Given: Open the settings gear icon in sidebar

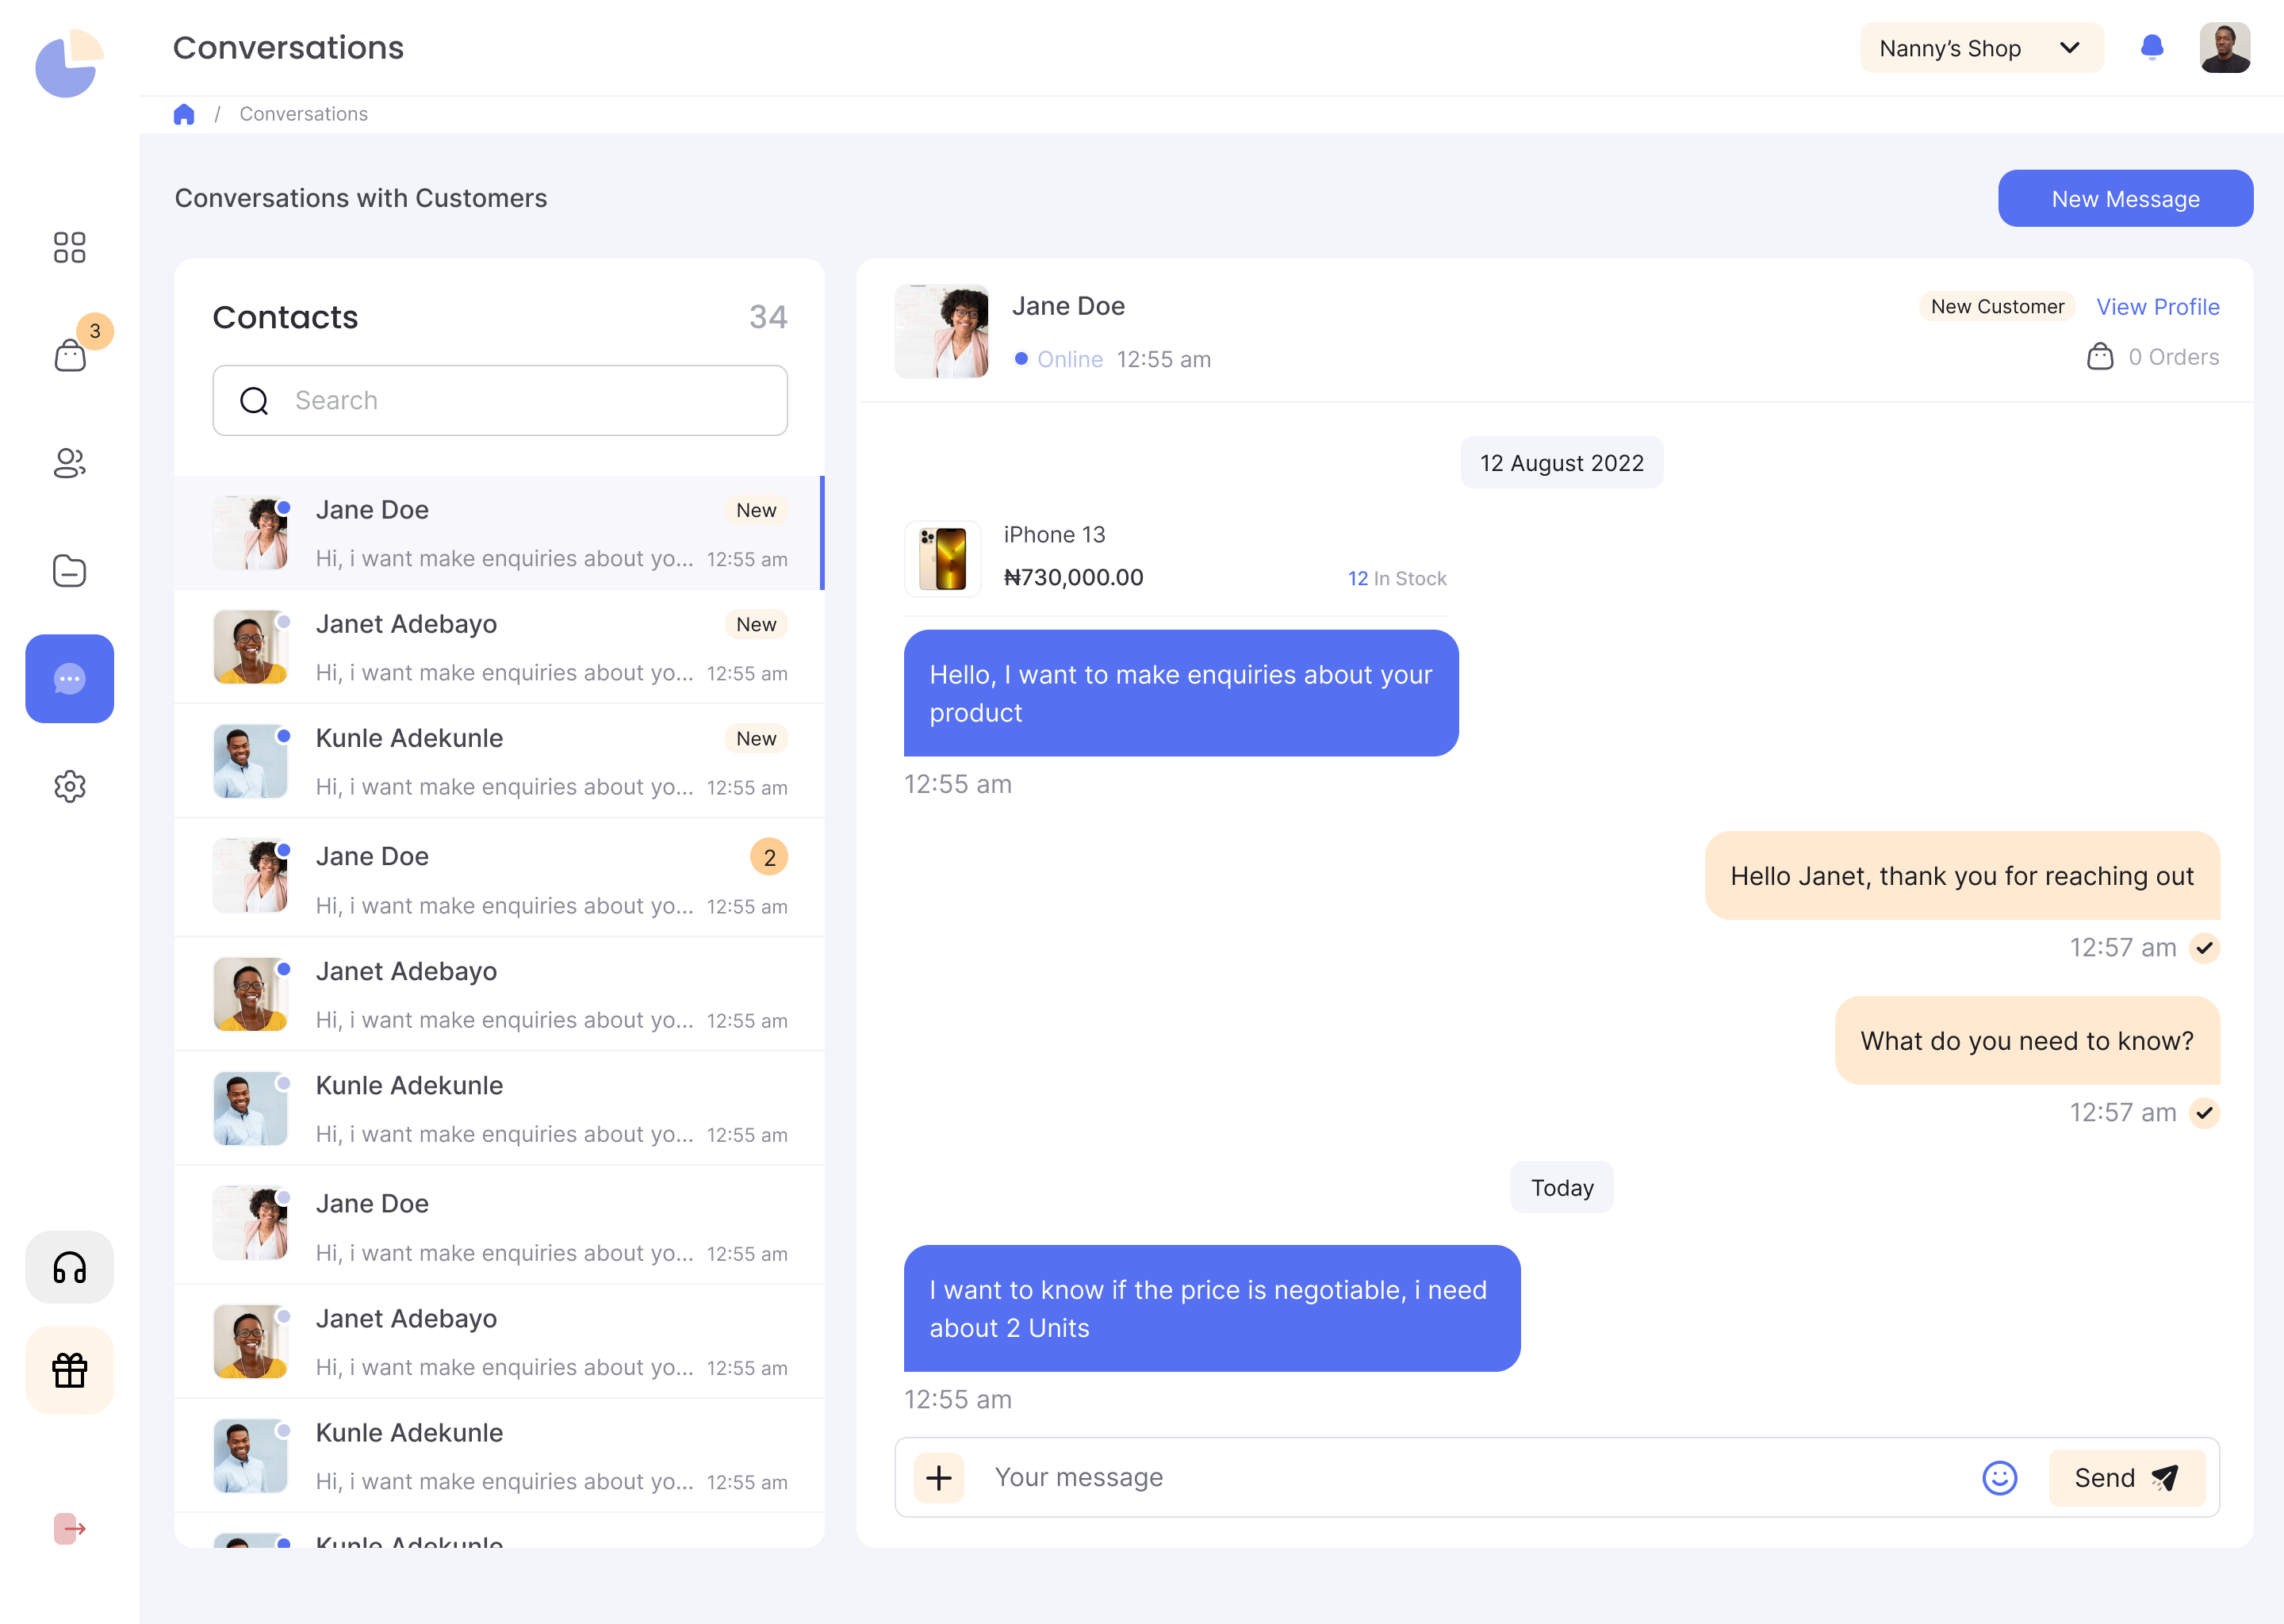Looking at the screenshot, I should 69,787.
